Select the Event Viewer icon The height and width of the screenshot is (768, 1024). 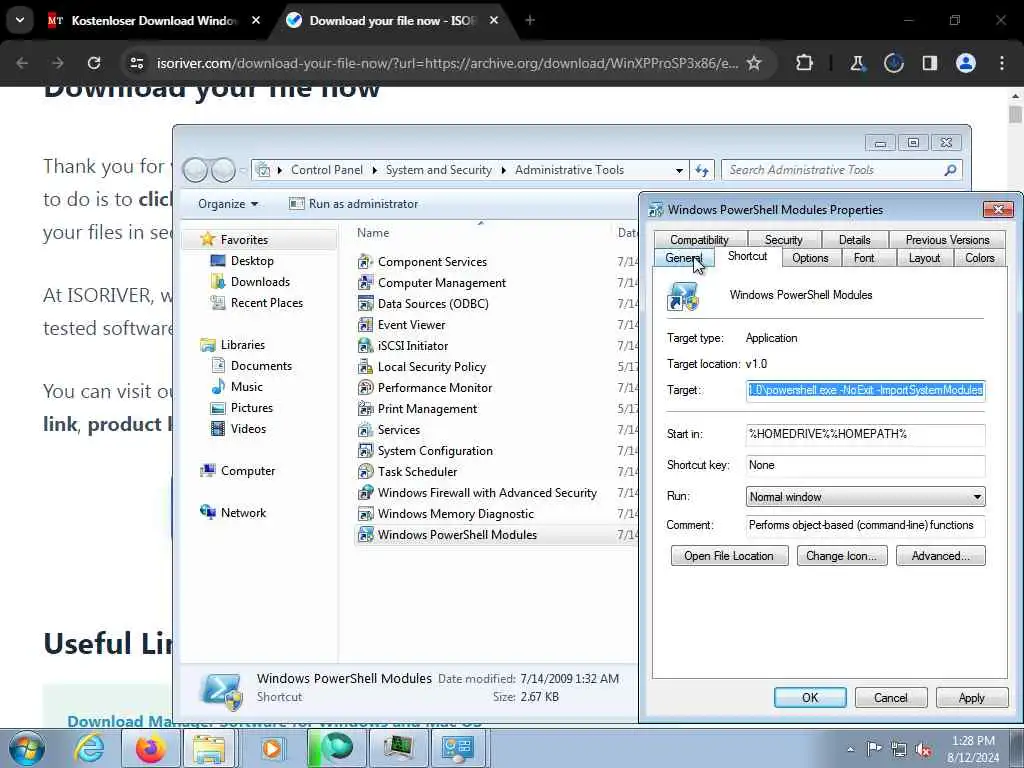[x=366, y=325]
